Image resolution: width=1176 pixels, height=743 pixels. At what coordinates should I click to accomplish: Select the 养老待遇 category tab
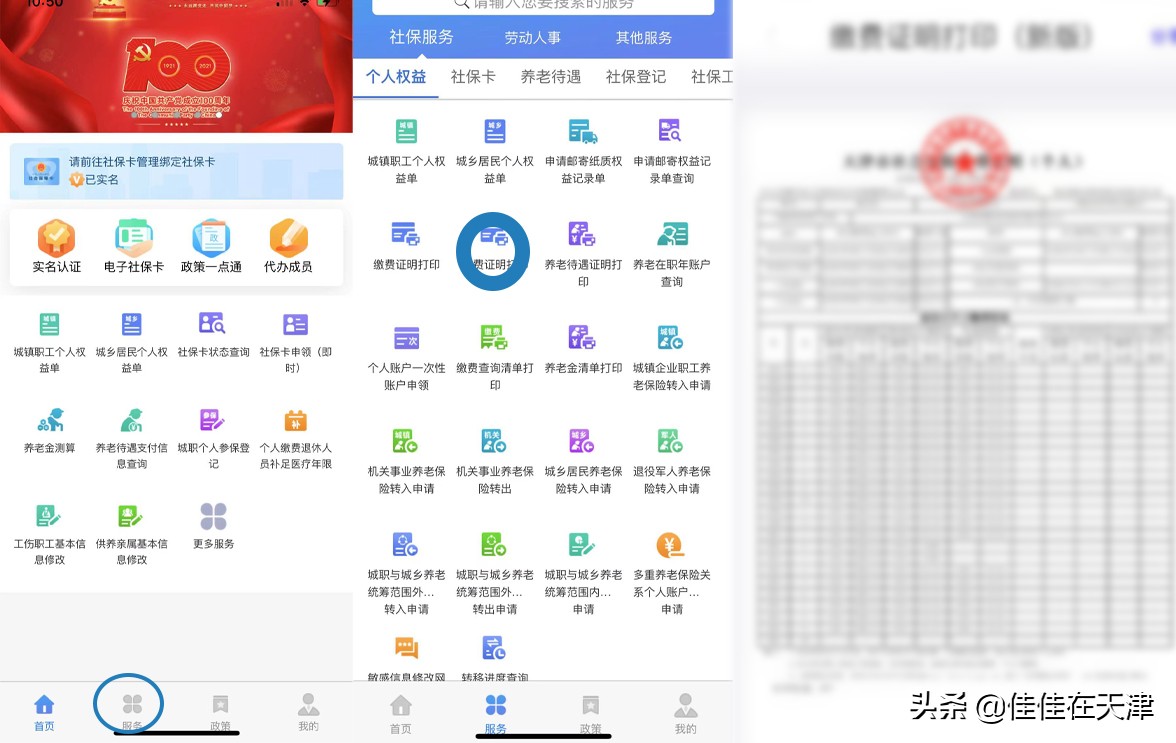pos(551,76)
